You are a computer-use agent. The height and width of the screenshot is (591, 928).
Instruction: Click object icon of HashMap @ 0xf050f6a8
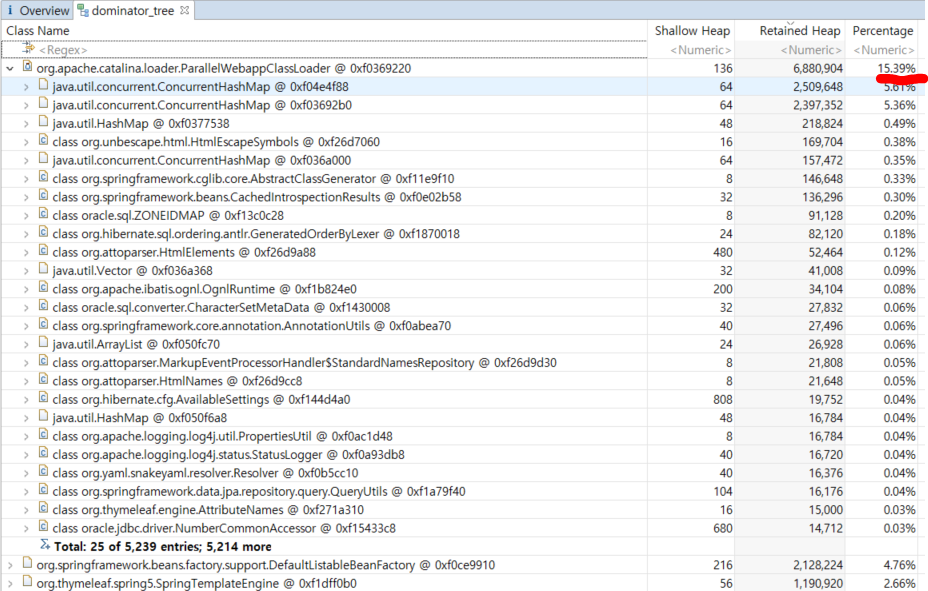coord(43,416)
